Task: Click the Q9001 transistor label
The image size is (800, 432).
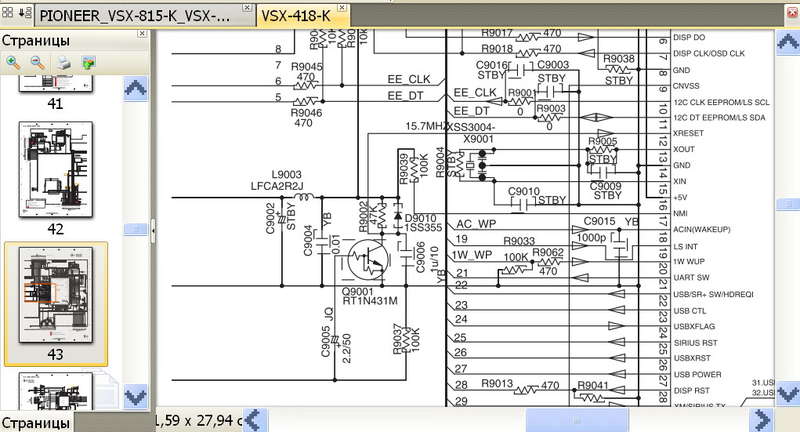Action: pyautogui.click(x=357, y=291)
